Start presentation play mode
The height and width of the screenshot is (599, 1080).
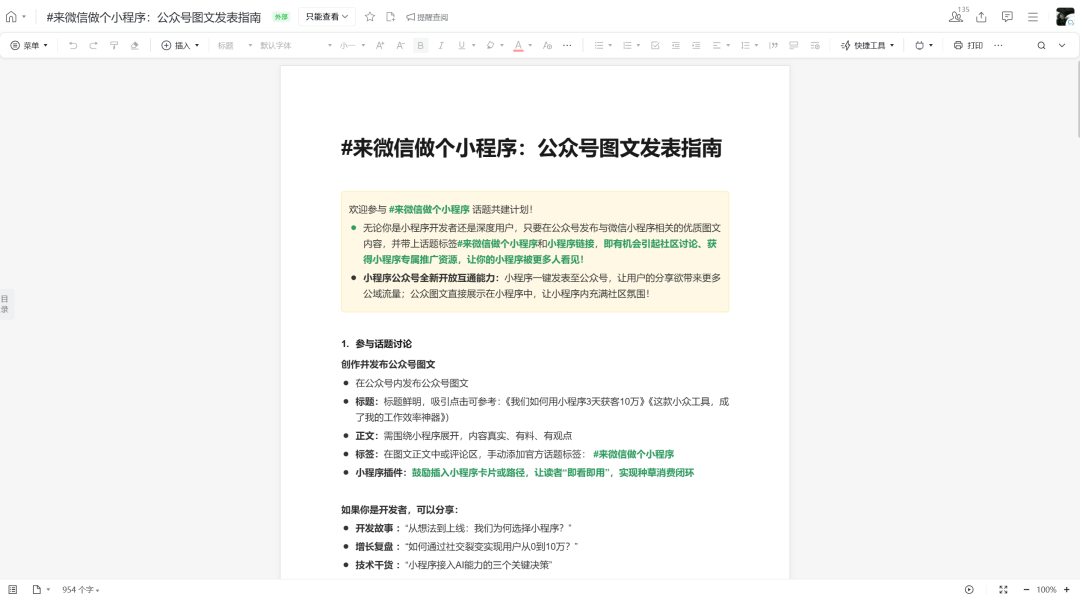click(x=969, y=589)
